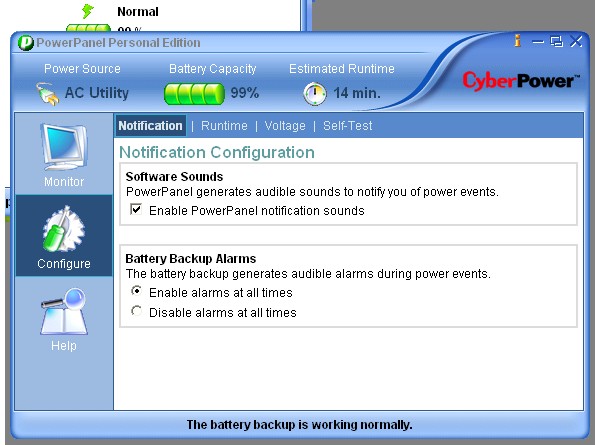The width and height of the screenshot is (600, 445).
Task: Switch to the Runtime tab
Action: coord(224,126)
